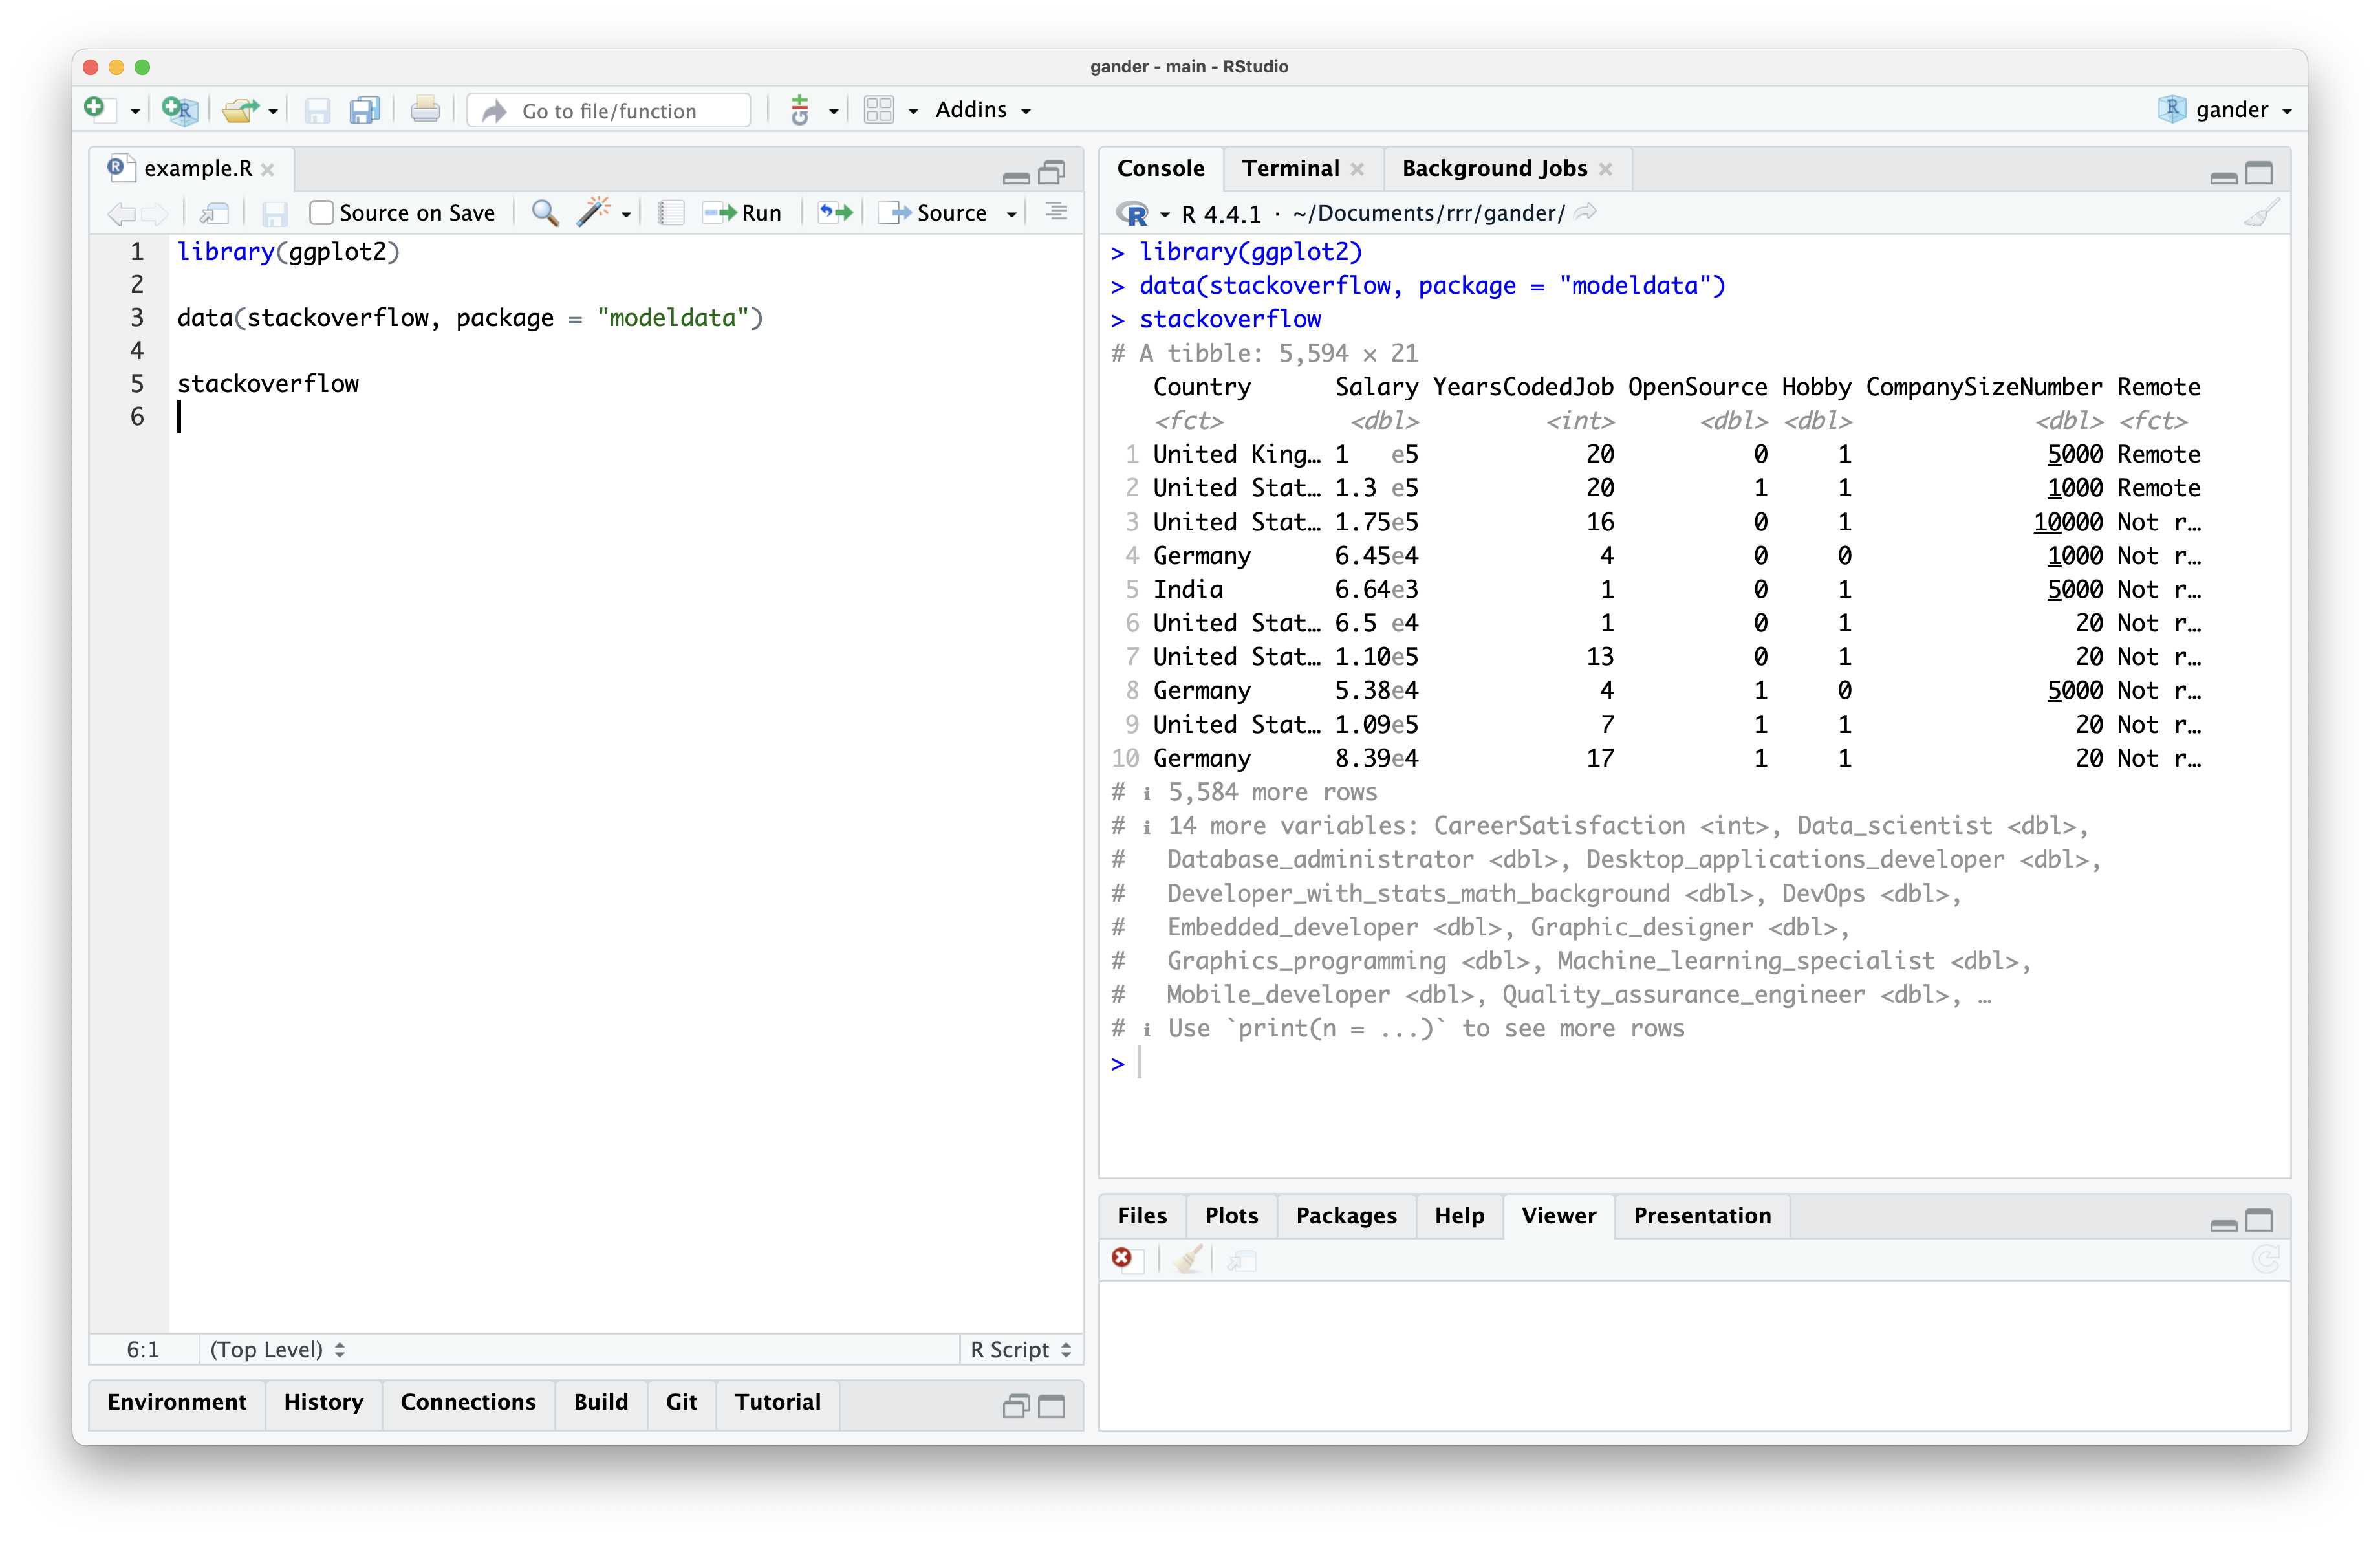Open the Background Jobs tab
Screen dimensions: 2380x1541
(x=1494, y=168)
